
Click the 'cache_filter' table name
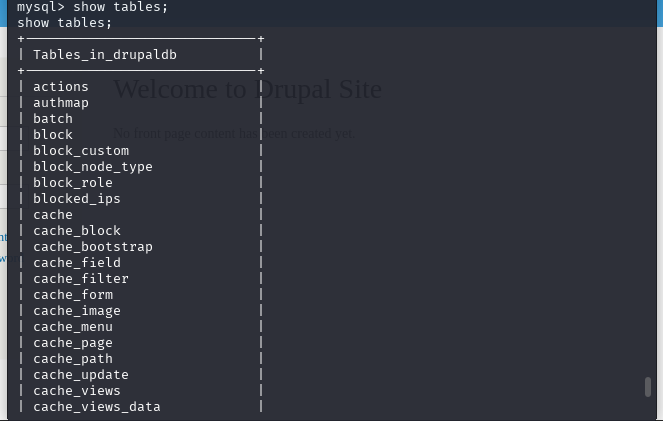pos(81,279)
